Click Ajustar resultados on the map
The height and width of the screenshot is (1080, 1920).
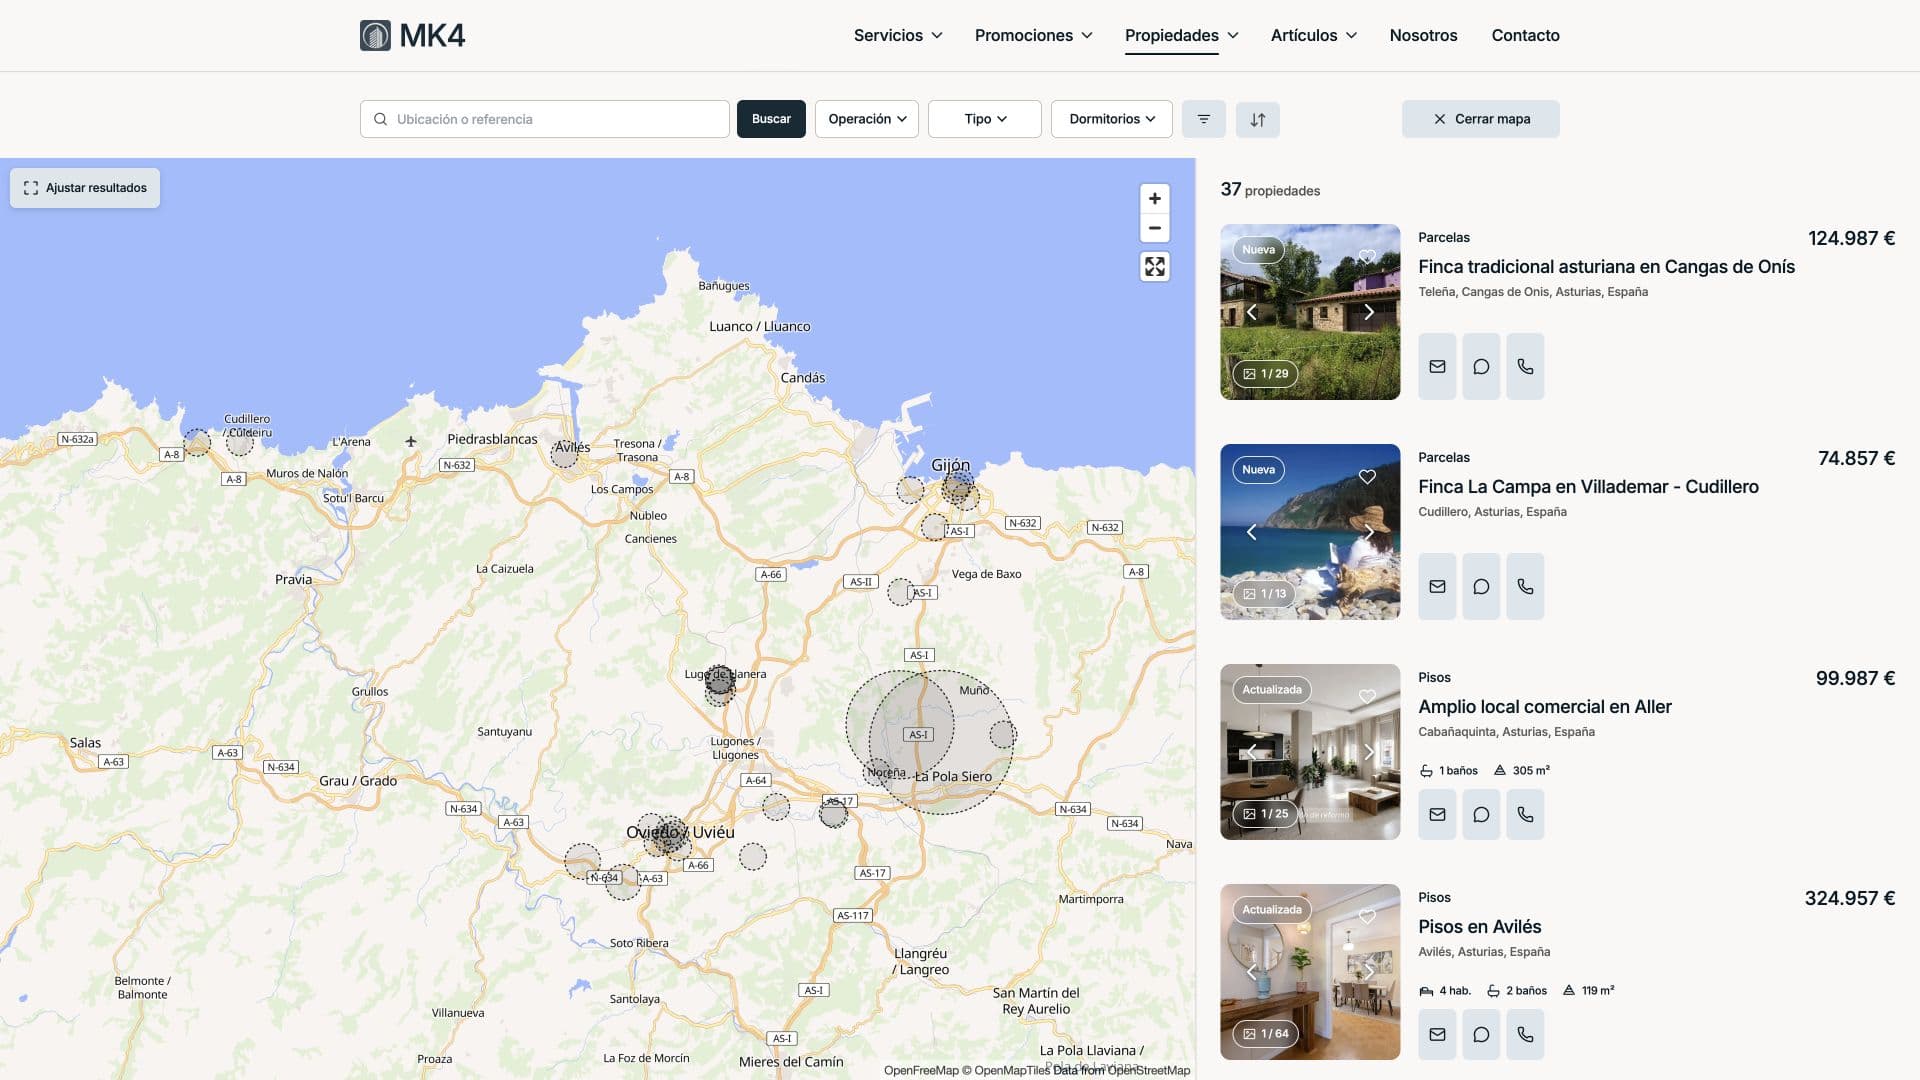coord(85,188)
